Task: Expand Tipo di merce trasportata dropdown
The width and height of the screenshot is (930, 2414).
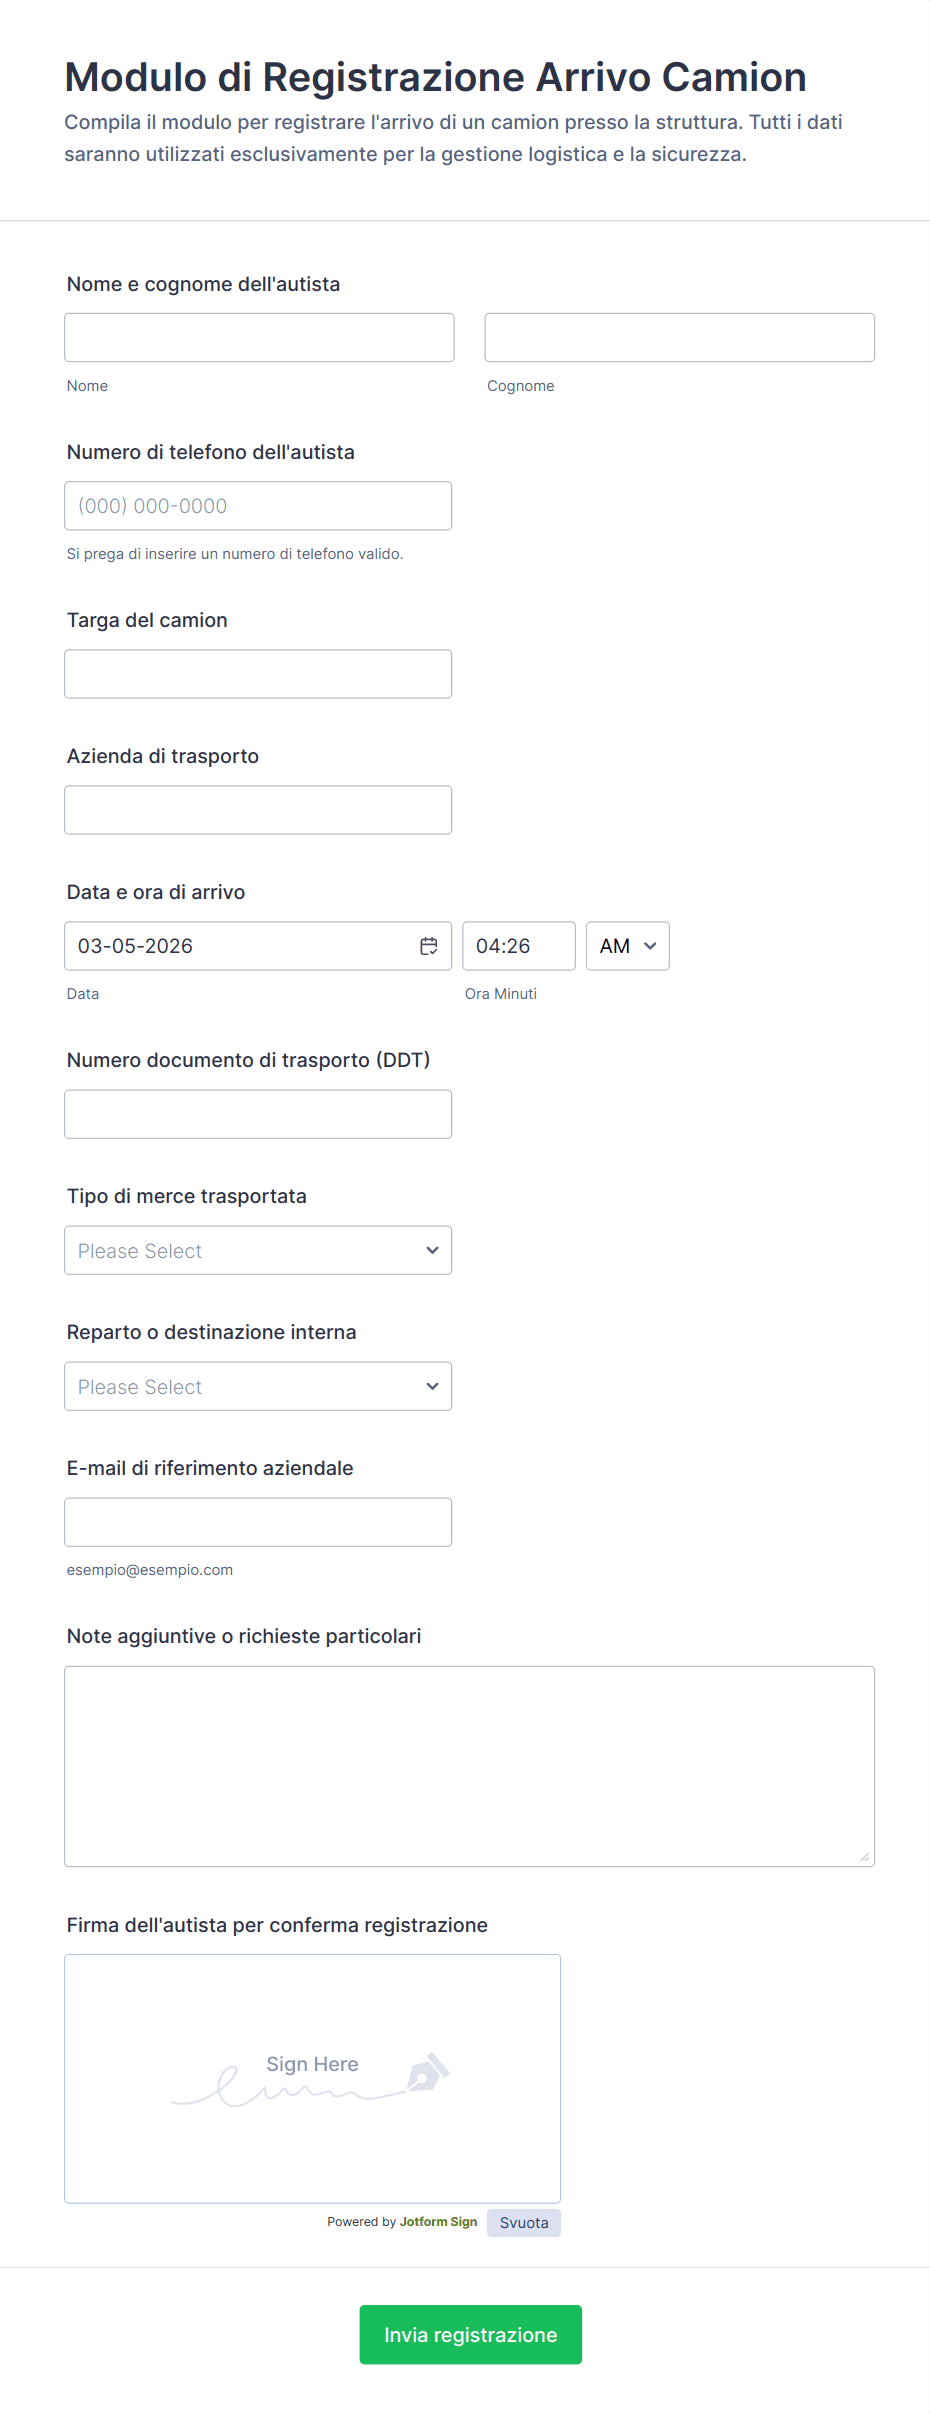Action: pyautogui.click(x=258, y=1250)
